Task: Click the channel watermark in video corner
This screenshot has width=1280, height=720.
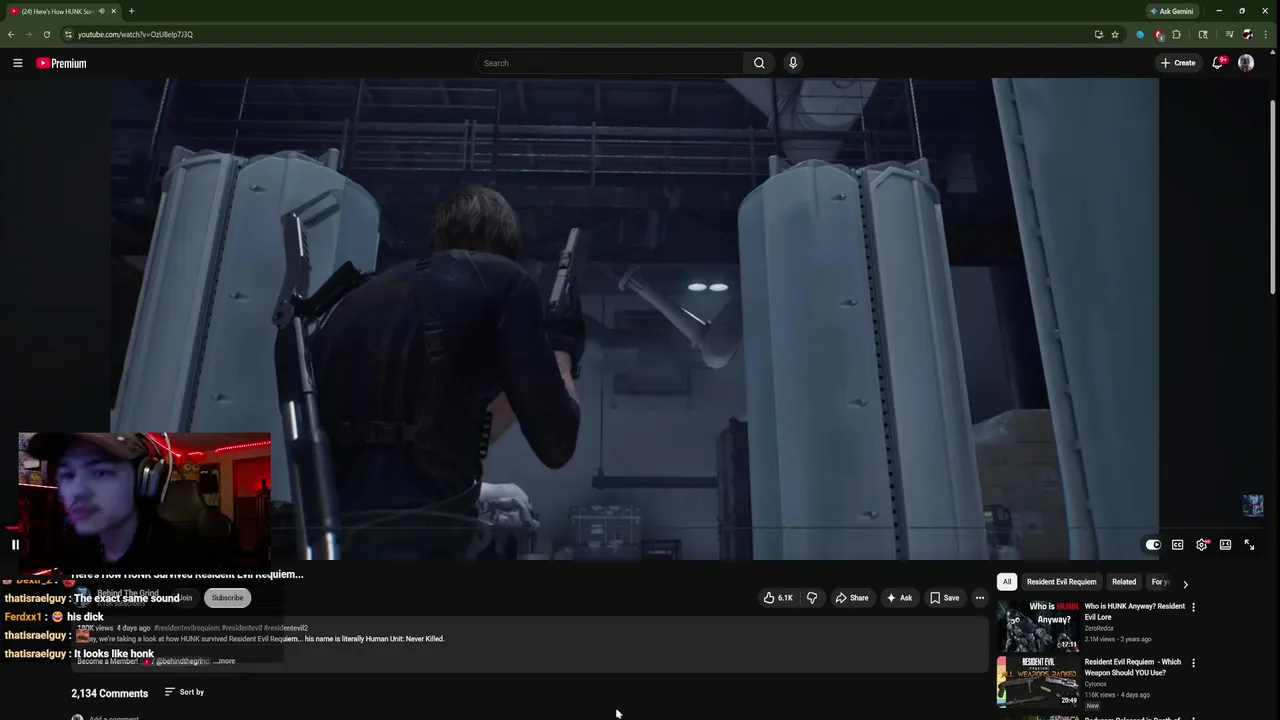Action: coord(1252,505)
